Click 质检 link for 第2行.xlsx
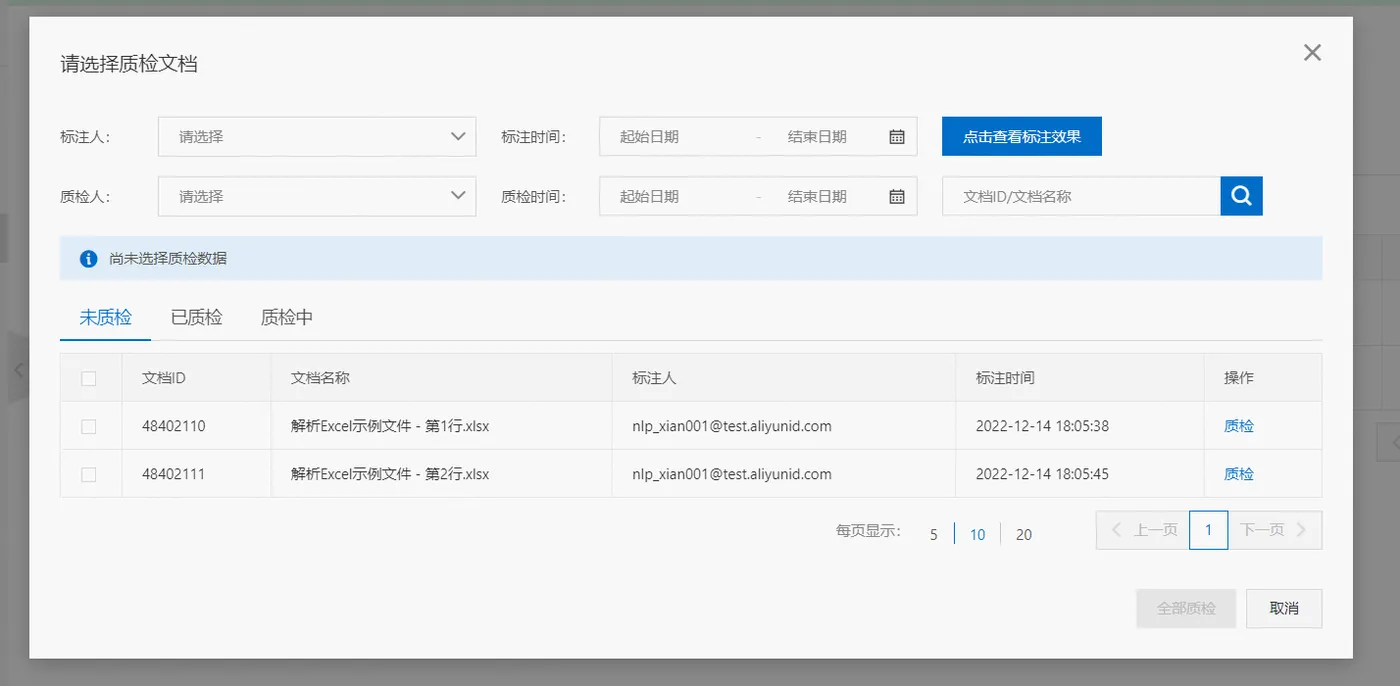This screenshot has height=686, width=1400. [x=1239, y=474]
